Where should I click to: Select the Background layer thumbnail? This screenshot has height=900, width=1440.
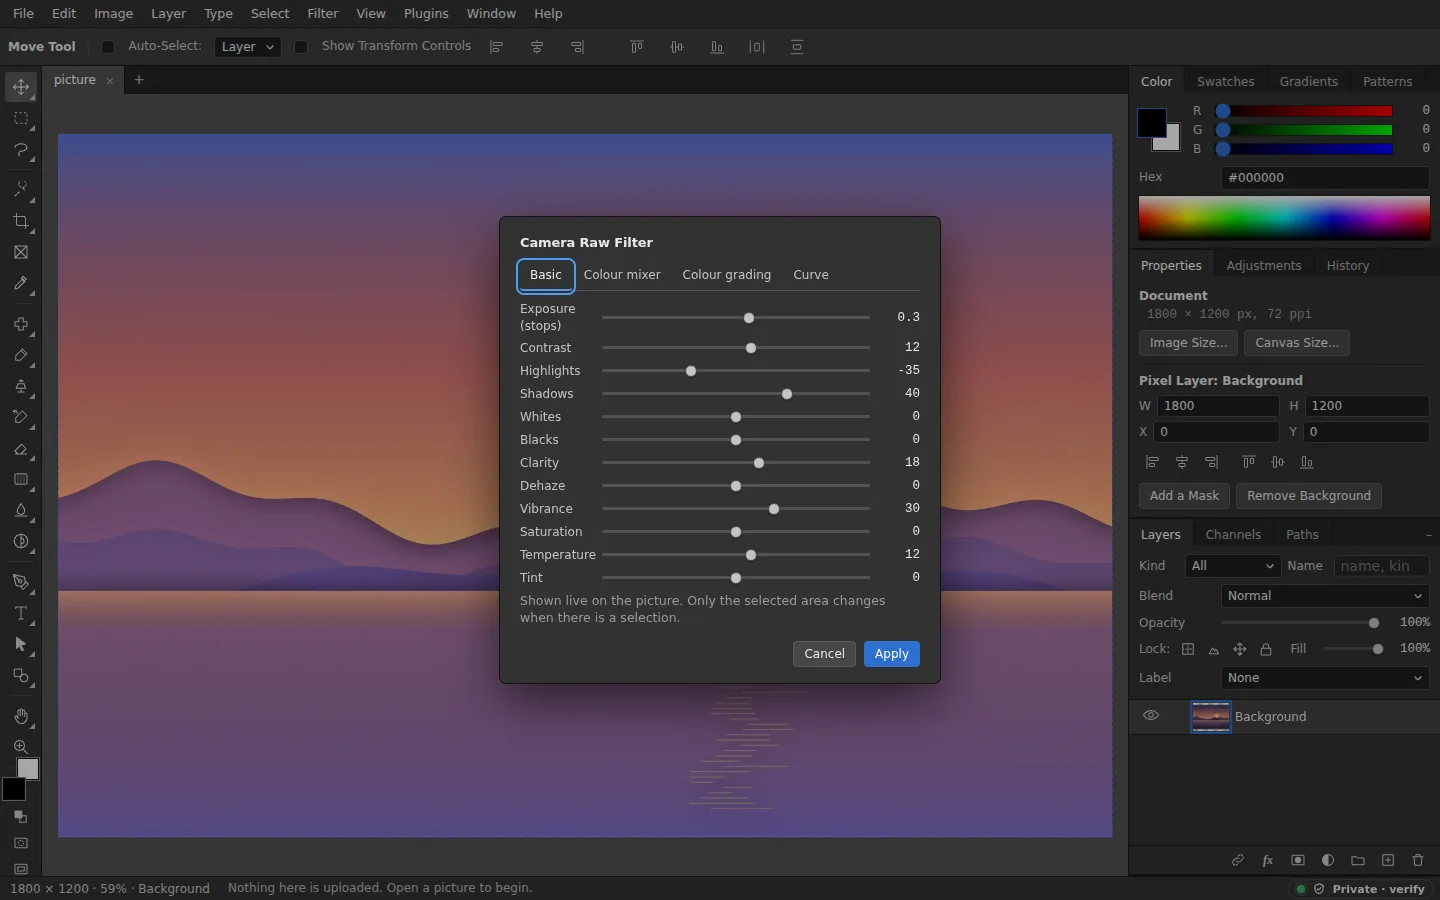pyautogui.click(x=1210, y=716)
